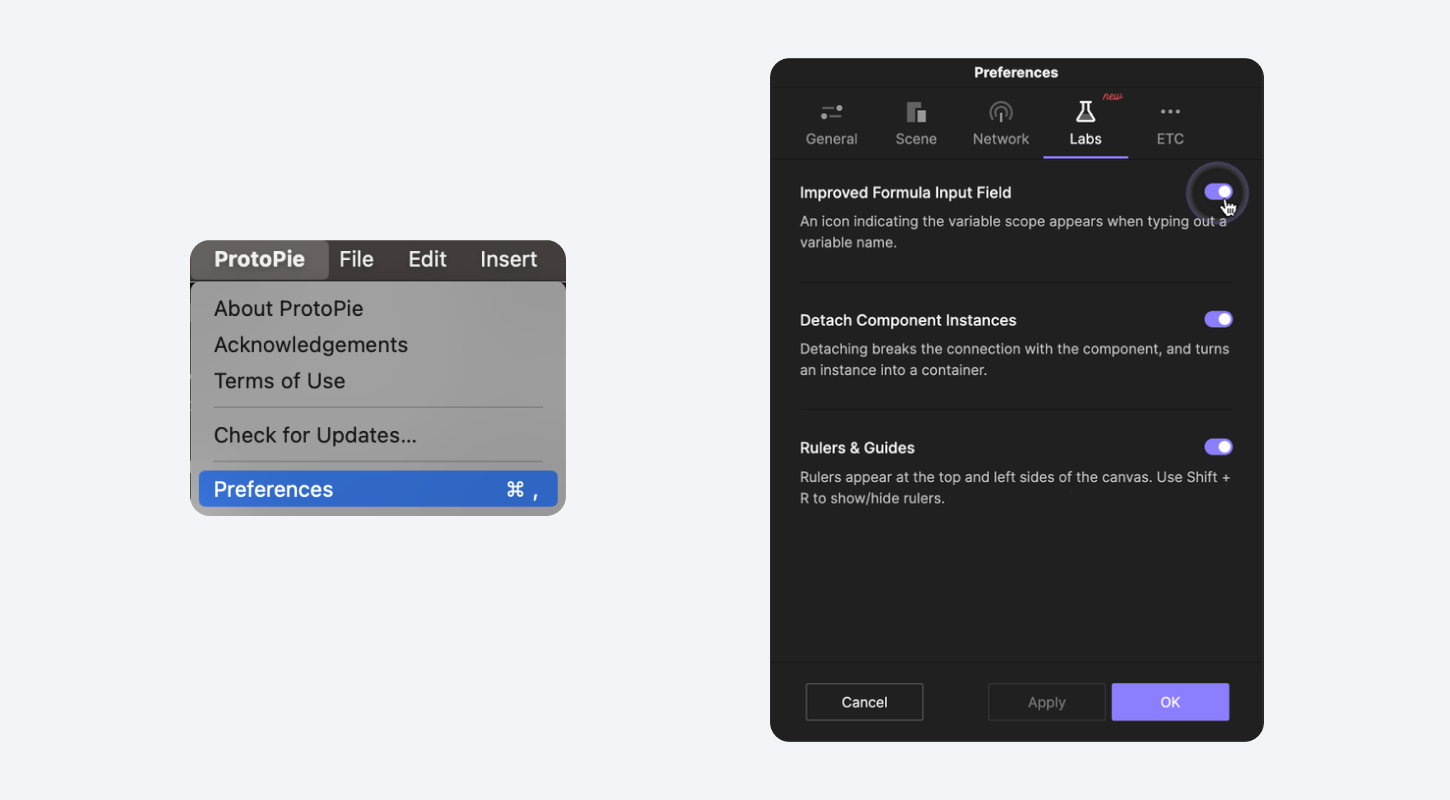Open the ProtoPie menu
The image size is (1450, 800).
[259, 259]
